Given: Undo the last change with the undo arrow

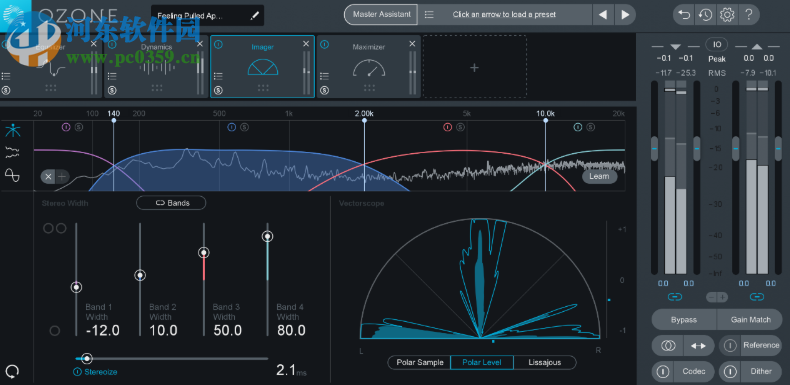Looking at the screenshot, I should pos(684,15).
